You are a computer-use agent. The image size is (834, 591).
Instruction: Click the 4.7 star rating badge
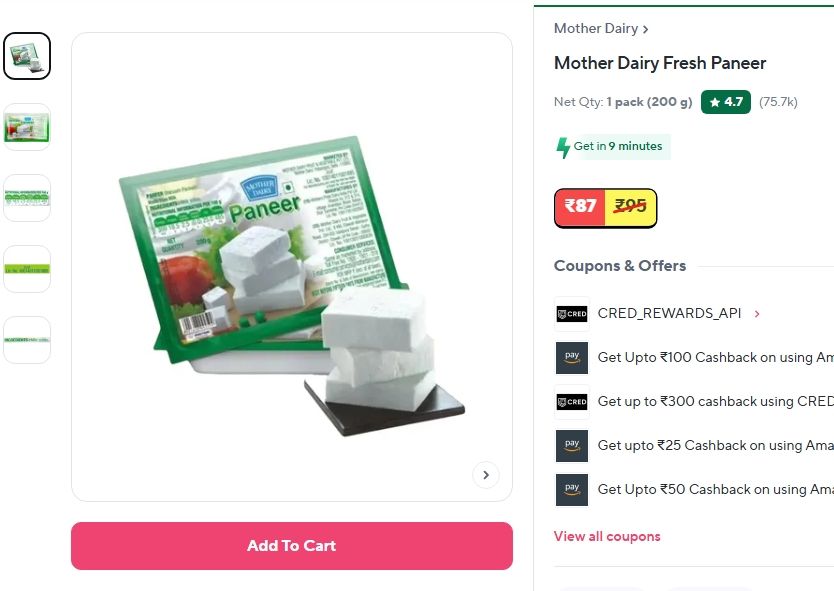tap(725, 102)
